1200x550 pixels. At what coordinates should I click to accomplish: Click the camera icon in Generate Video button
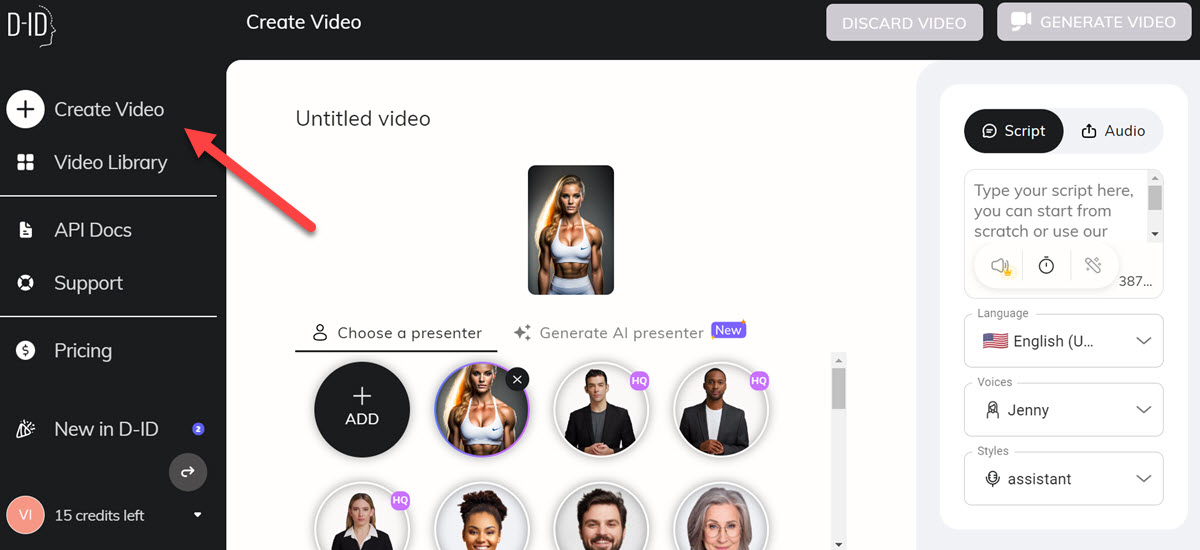[1020, 21]
